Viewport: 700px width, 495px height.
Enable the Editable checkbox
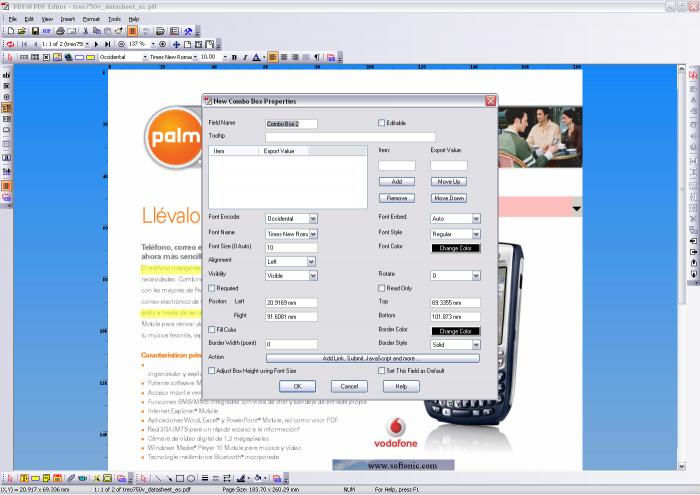381,123
